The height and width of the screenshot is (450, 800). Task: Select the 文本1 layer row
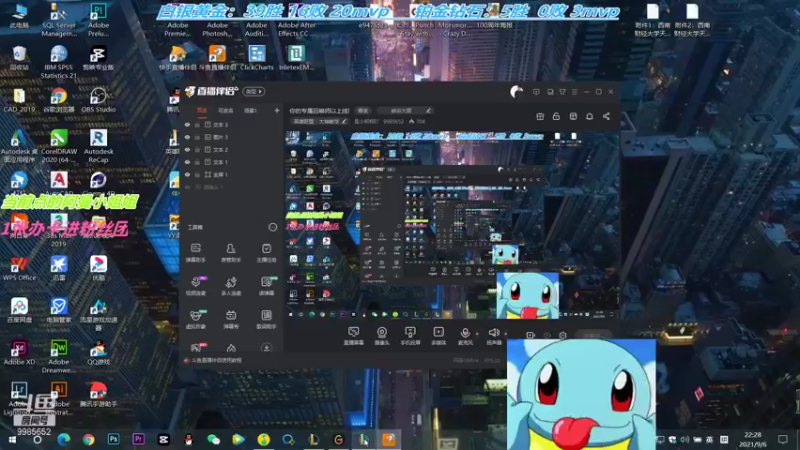pos(232,162)
